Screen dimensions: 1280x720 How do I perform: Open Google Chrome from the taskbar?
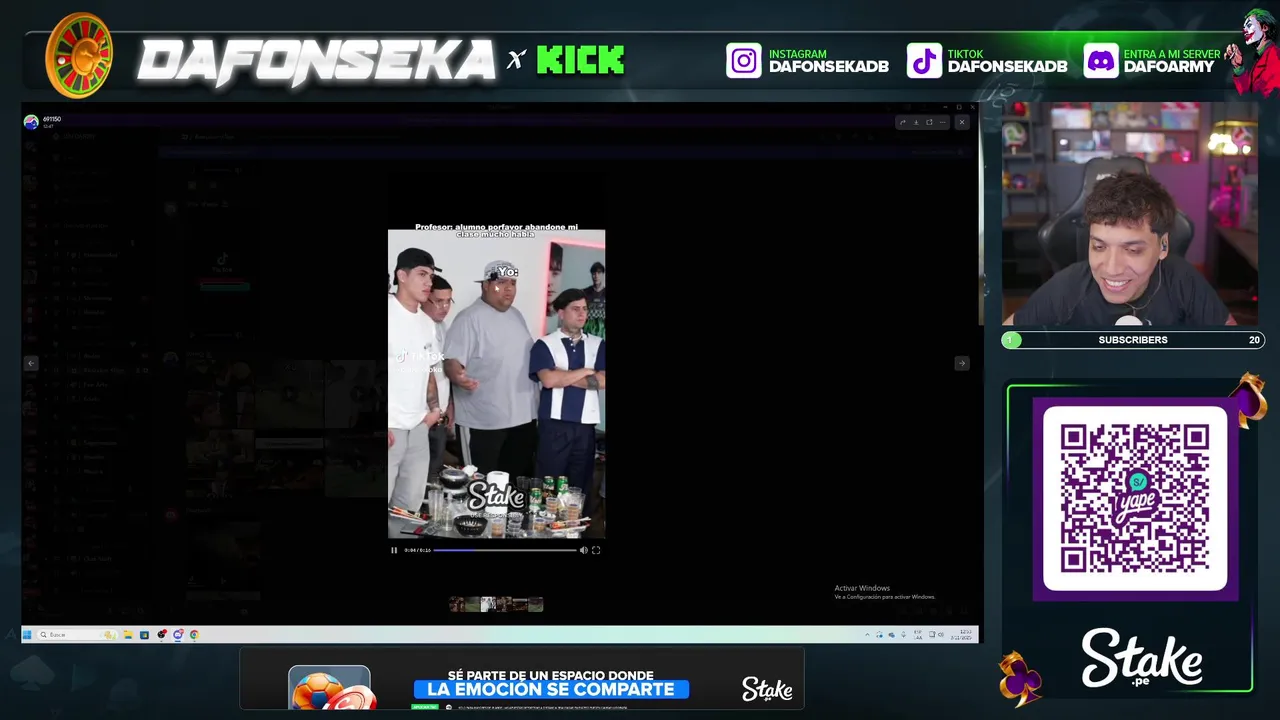194,635
